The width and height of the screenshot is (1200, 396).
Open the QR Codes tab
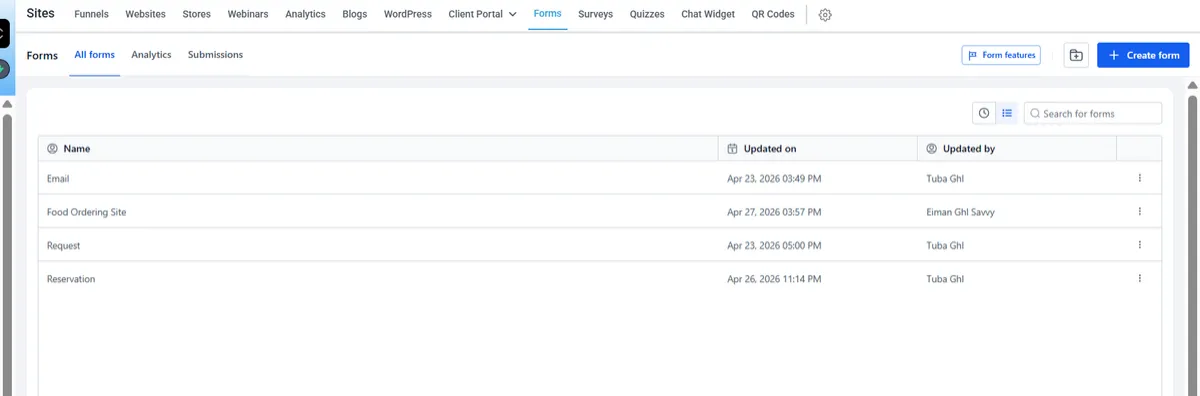tap(773, 15)
